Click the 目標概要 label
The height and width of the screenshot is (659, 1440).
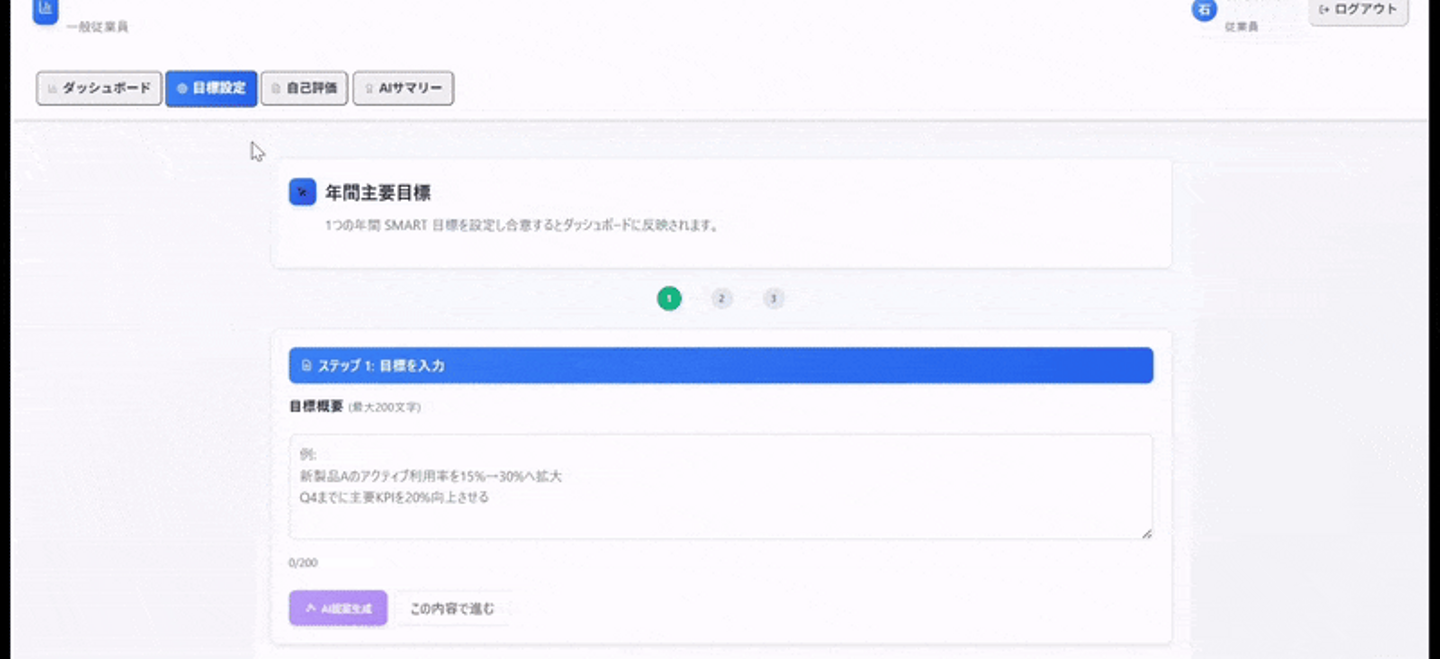point(316,406)
